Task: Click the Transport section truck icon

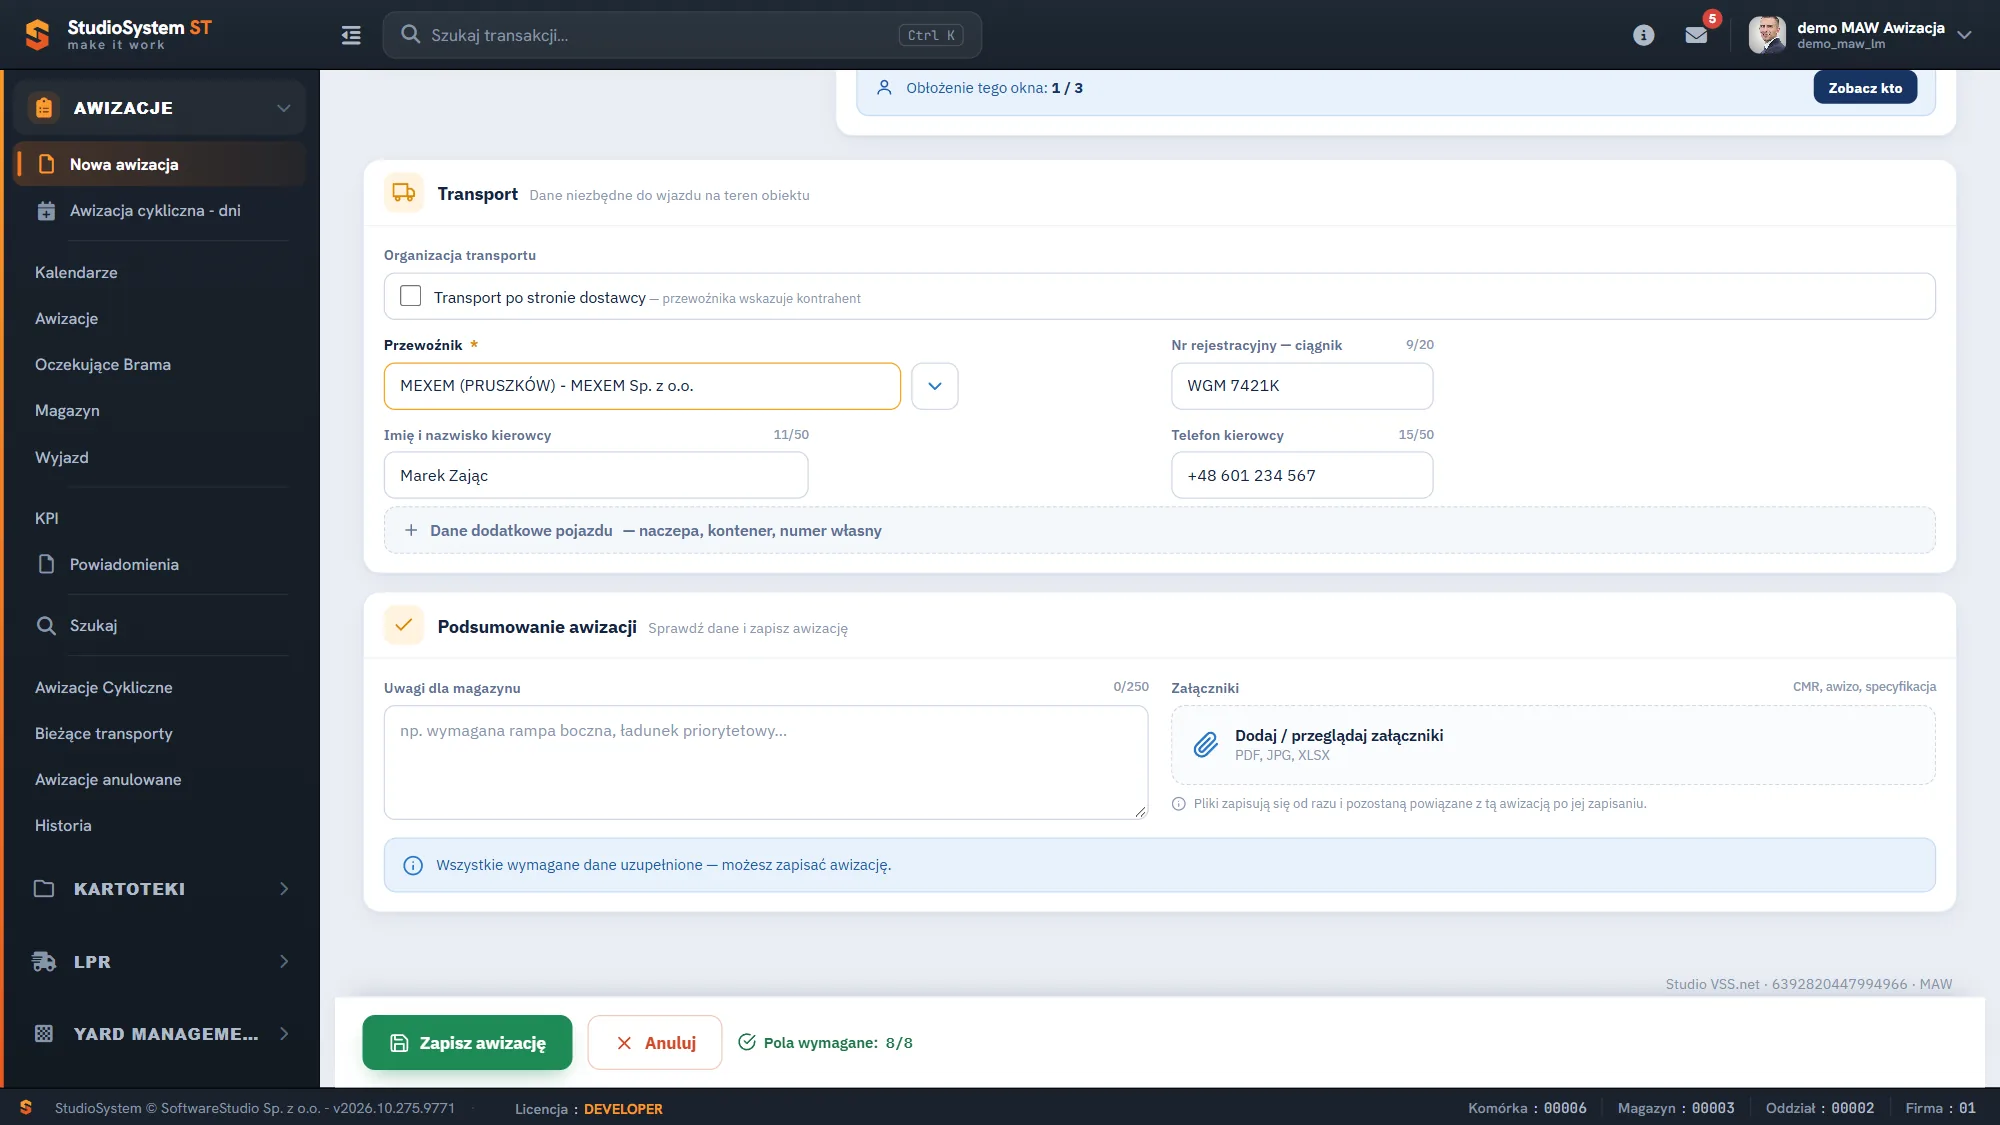Action: point(403,193)
